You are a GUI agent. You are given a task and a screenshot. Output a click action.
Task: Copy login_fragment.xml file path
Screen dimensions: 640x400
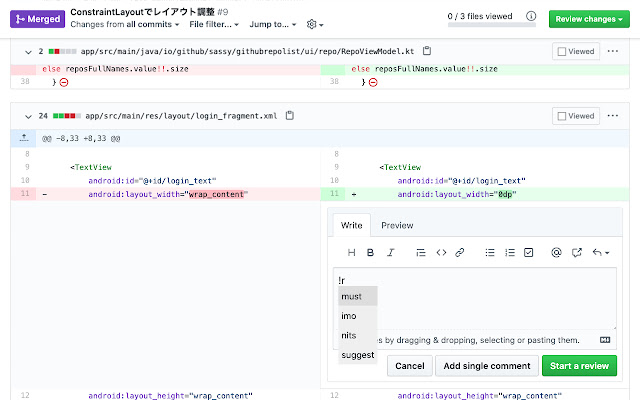(290, 115)
